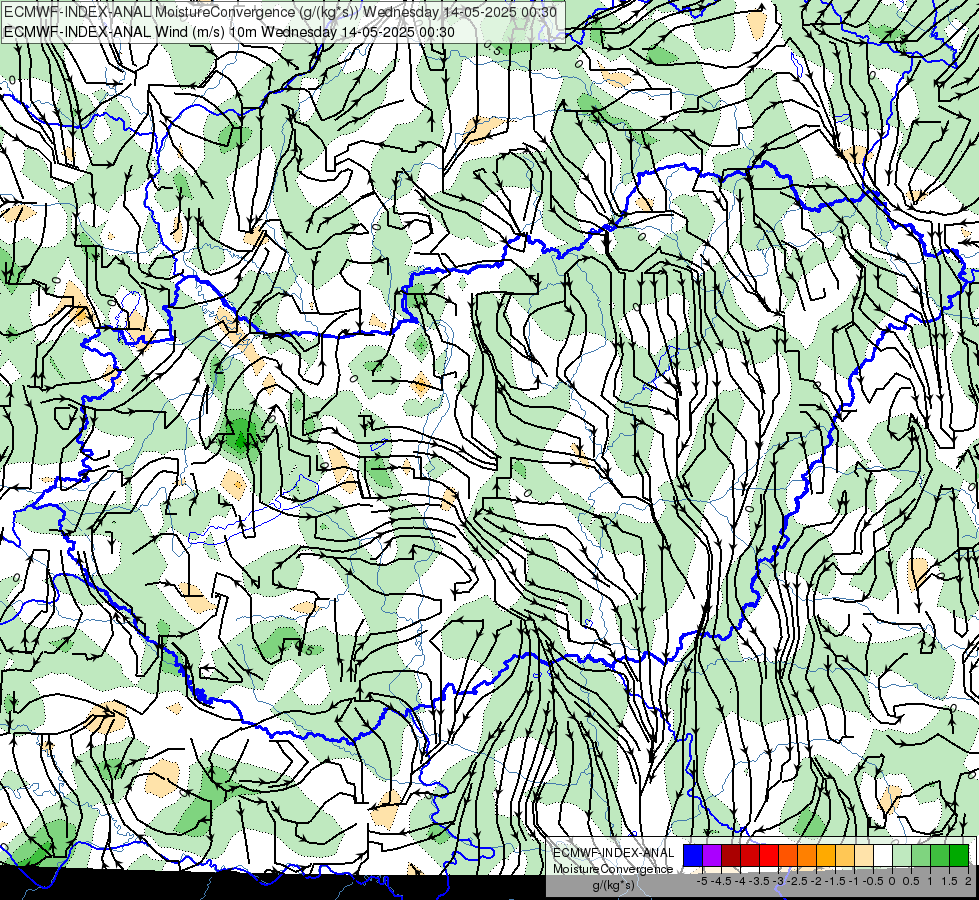Click the 2 tick label at scale end
The image size is (979, 900).
pos(968,881)
